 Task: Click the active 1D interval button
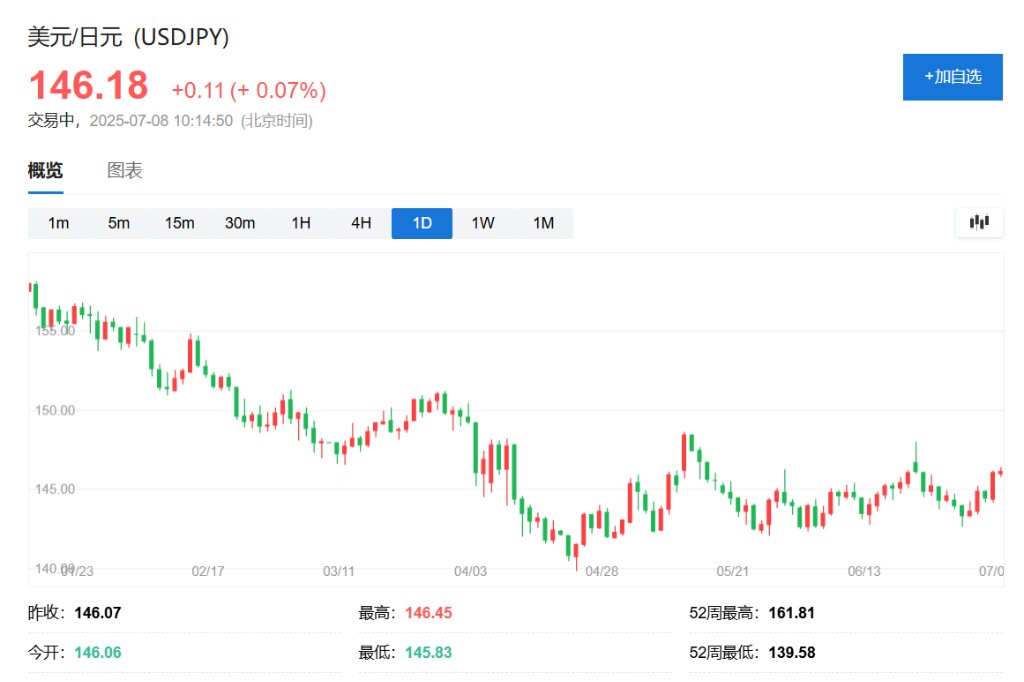pos(422,223)
